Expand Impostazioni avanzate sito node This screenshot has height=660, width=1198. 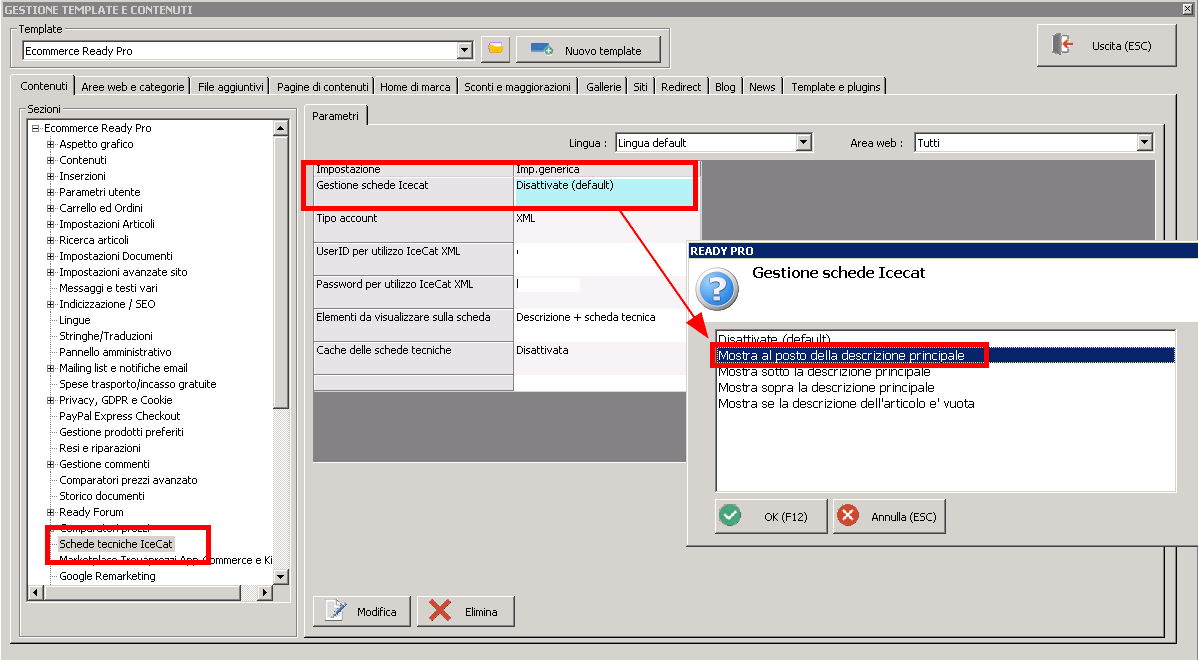(50, 273)
